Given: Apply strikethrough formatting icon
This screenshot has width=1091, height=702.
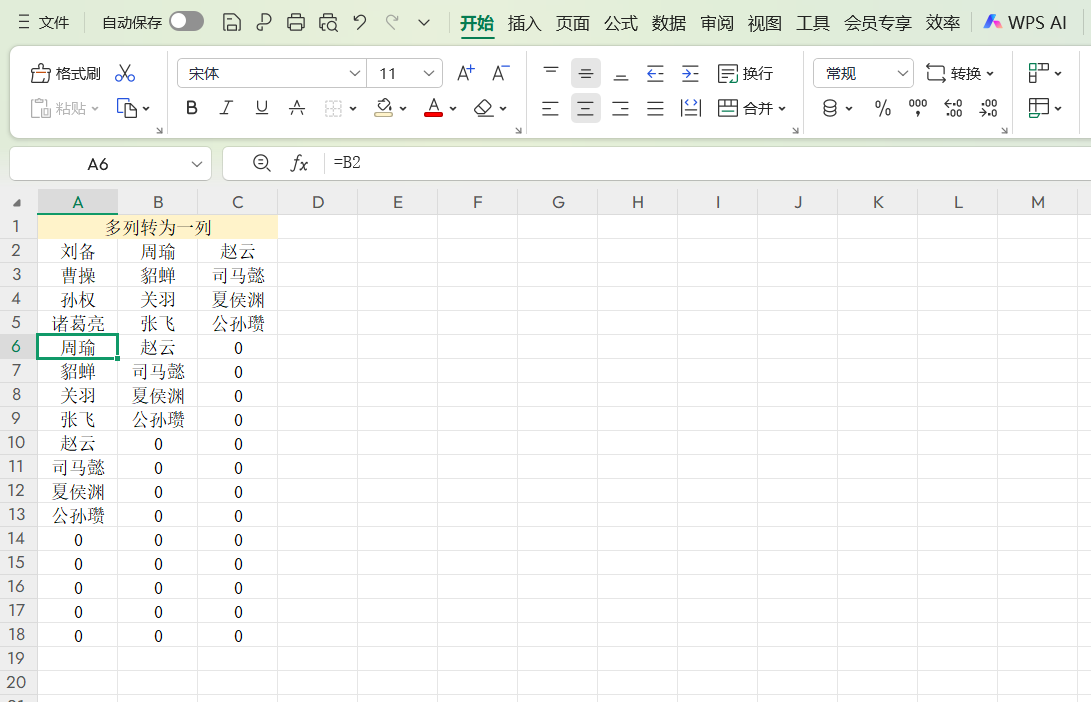Looking at the screenshot, I should 296,108.
